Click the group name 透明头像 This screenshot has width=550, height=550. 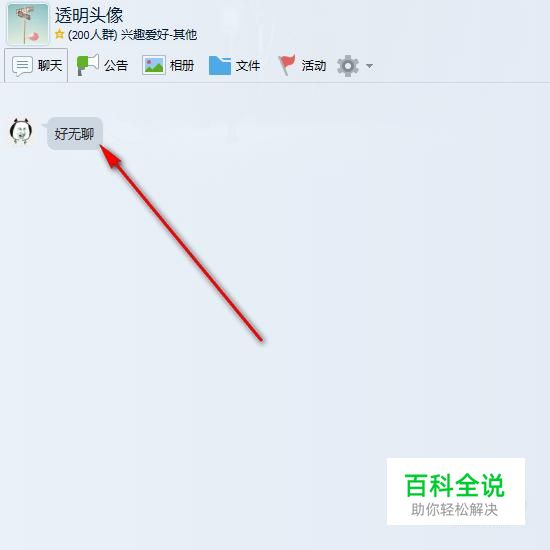pyautogui.click(x=89, y=15)
